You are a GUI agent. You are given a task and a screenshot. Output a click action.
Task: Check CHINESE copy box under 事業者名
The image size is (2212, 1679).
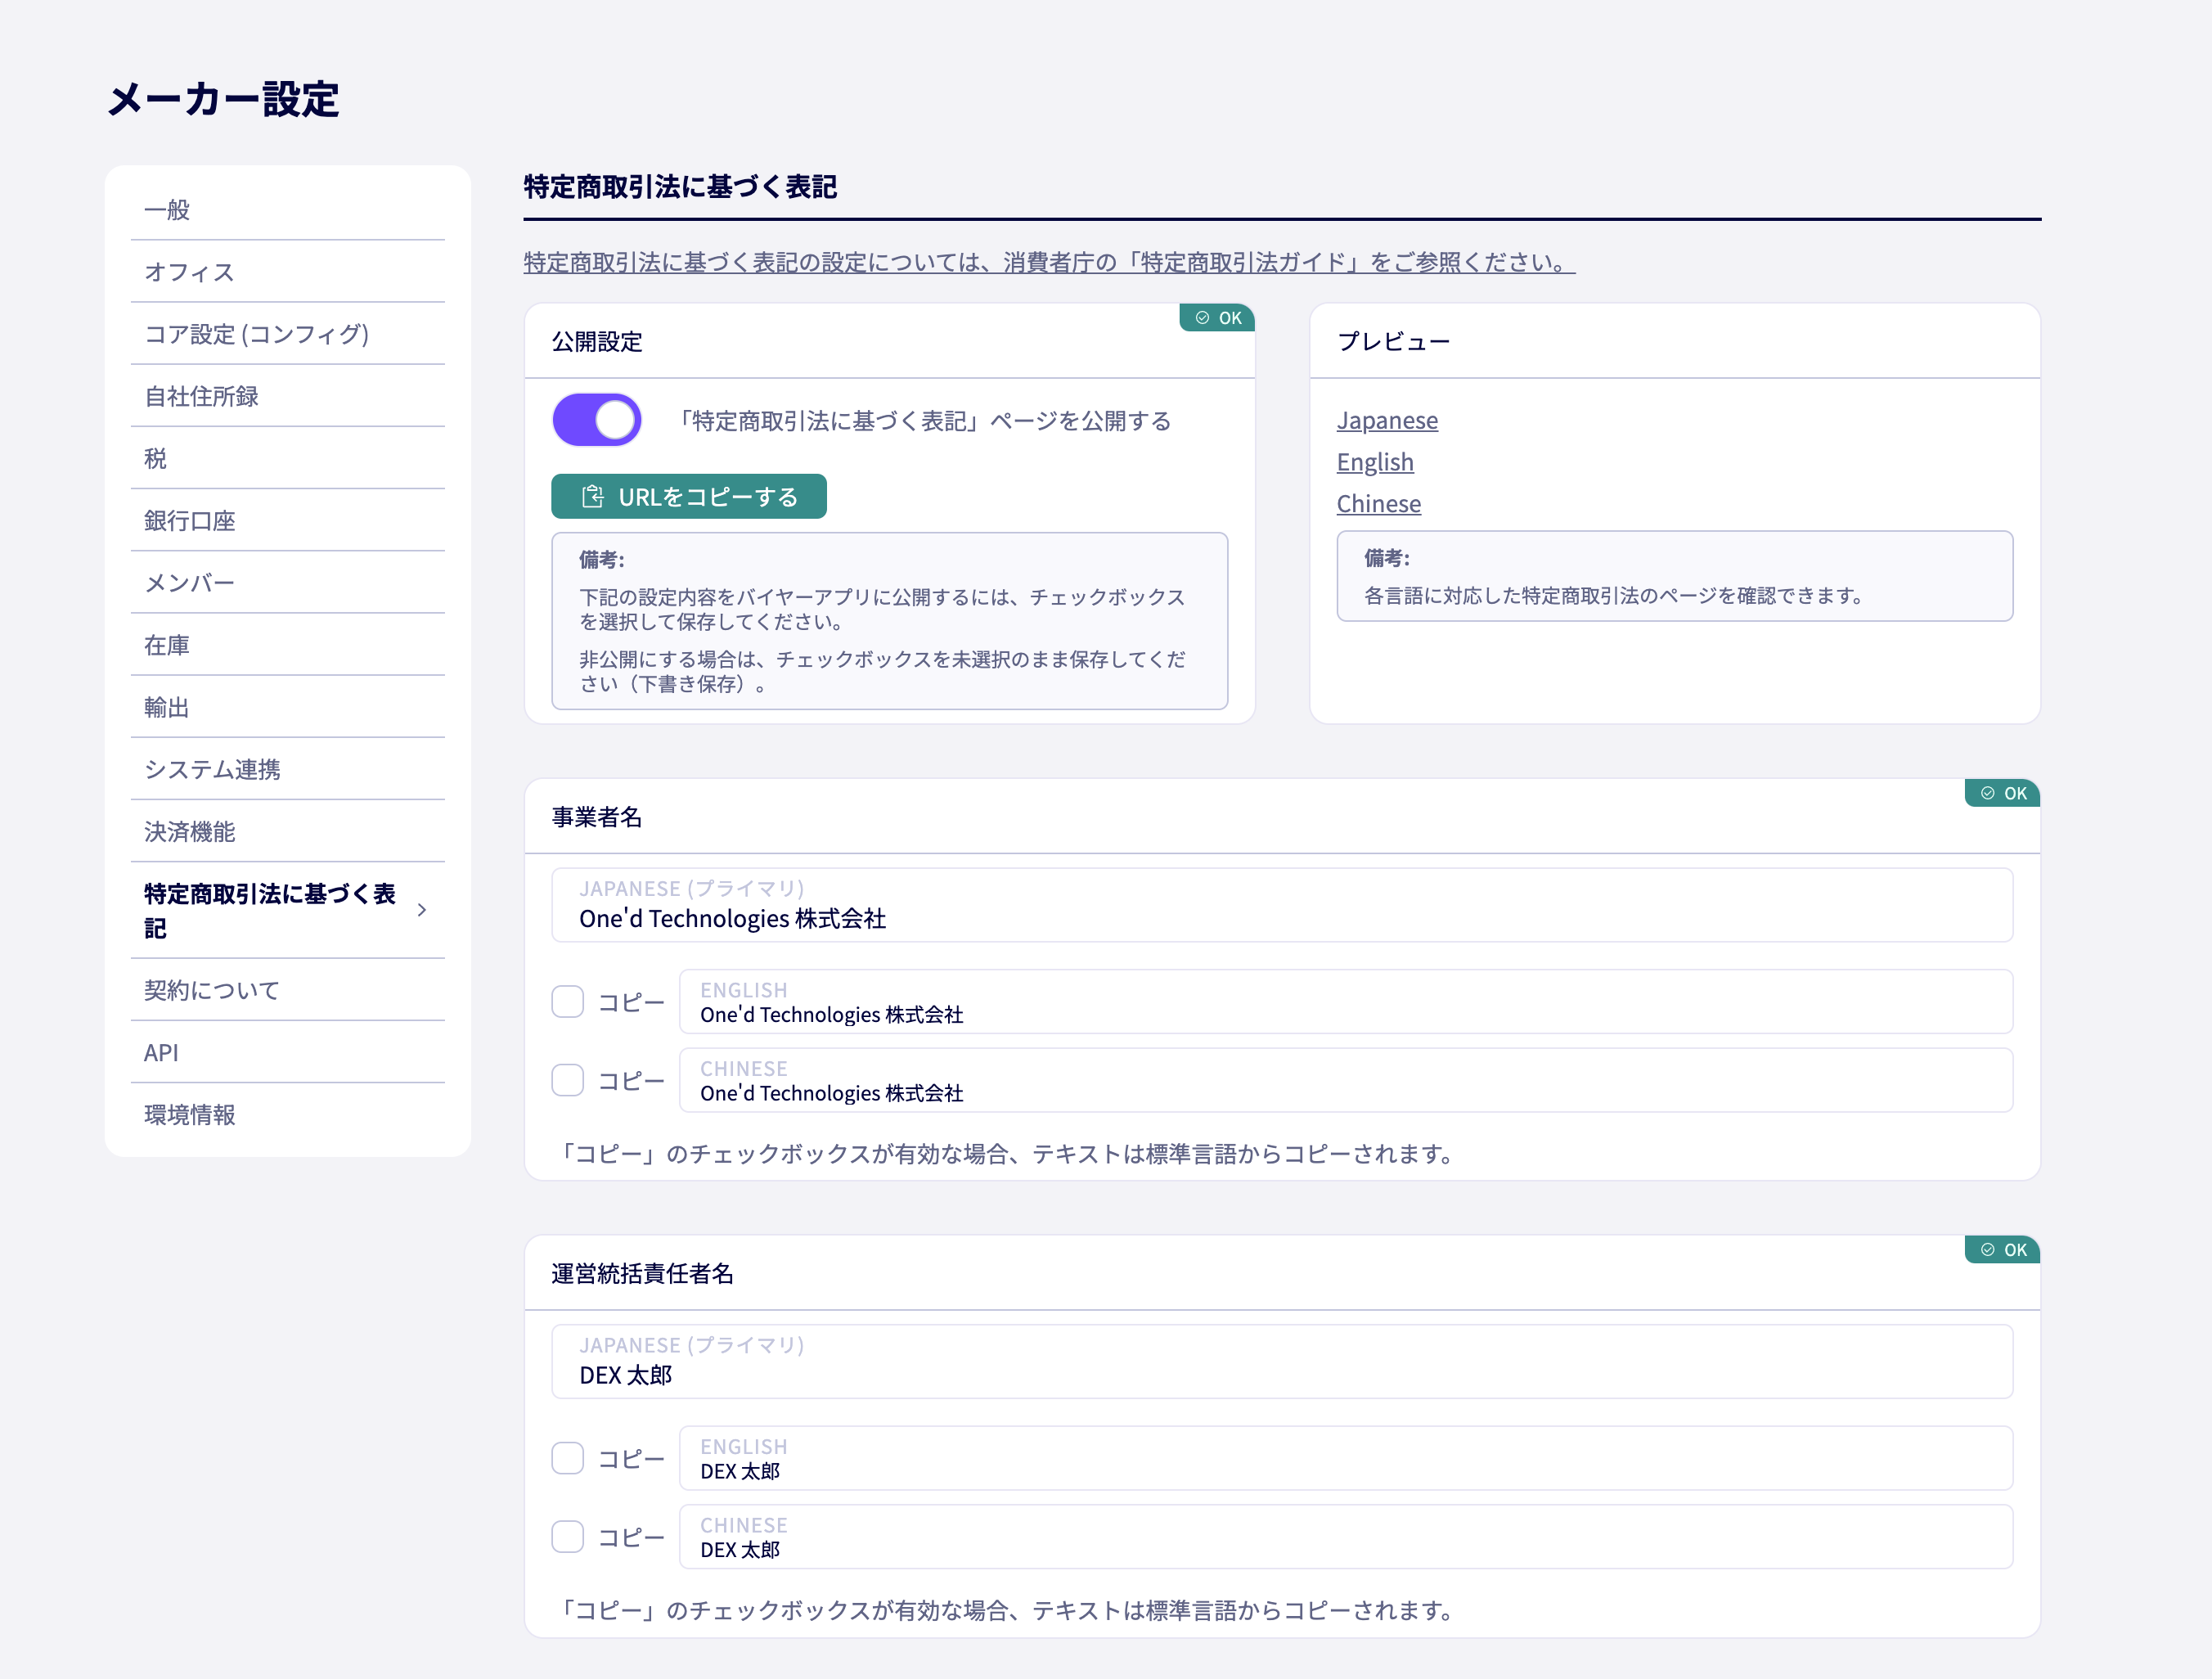click(568, 1080)
